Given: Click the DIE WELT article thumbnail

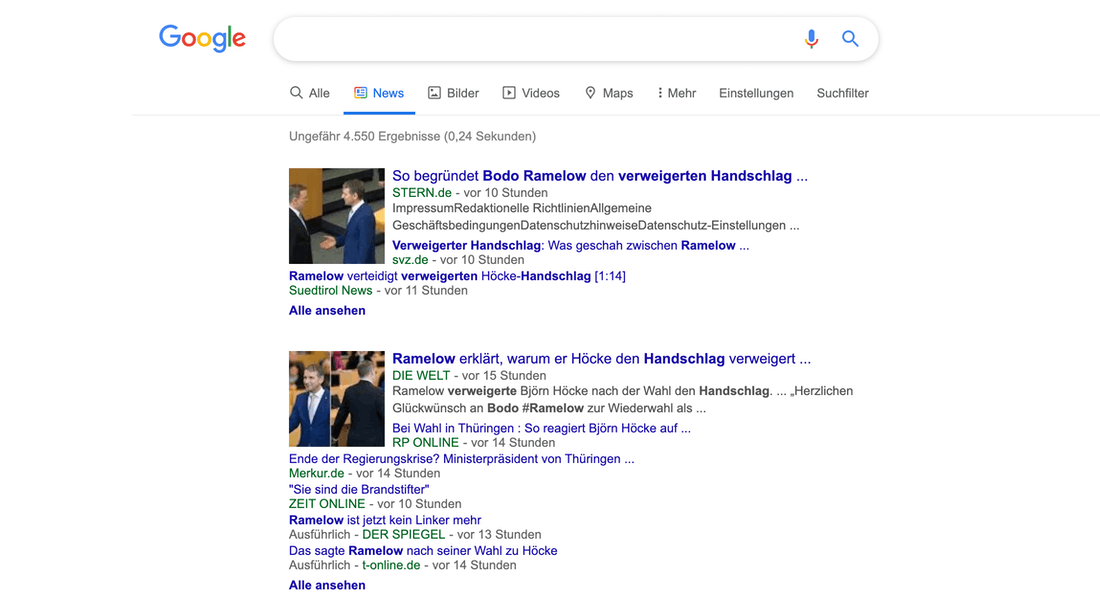Looking at the screenshot, I should point(336,398).
